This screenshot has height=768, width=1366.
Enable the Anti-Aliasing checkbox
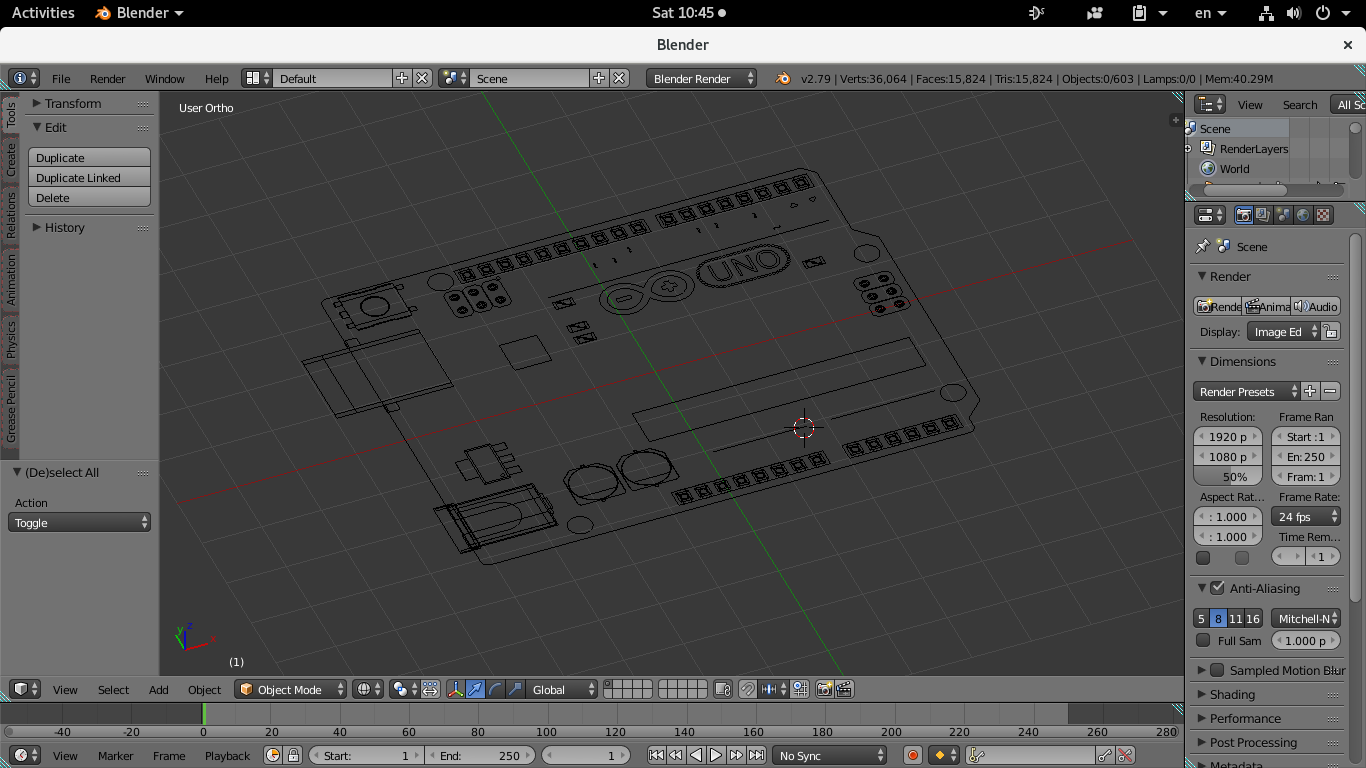(1217, 588)
